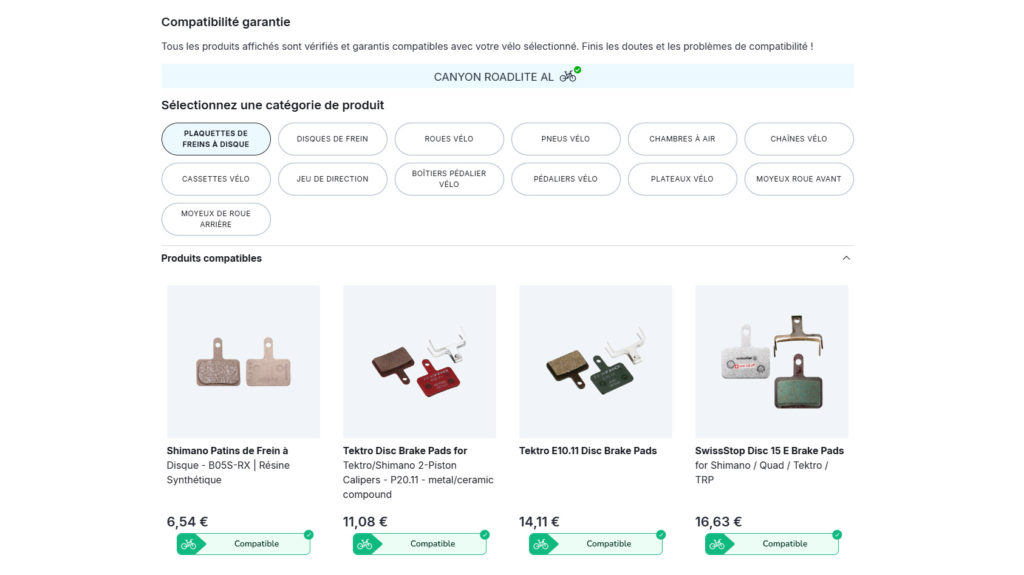1024x575 pixels.
Task: Click bike icon on Tektro E10.11 compatible badge
Action: pos(540,544)
